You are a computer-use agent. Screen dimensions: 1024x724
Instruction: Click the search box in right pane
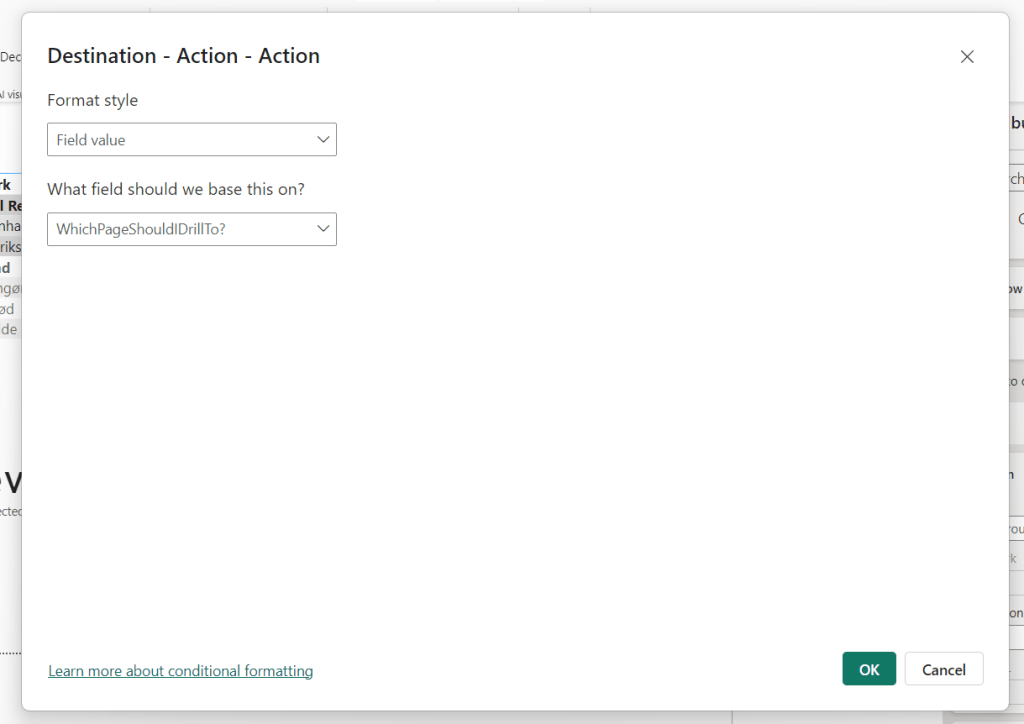pyautogui.click(x=1015, y=179)
